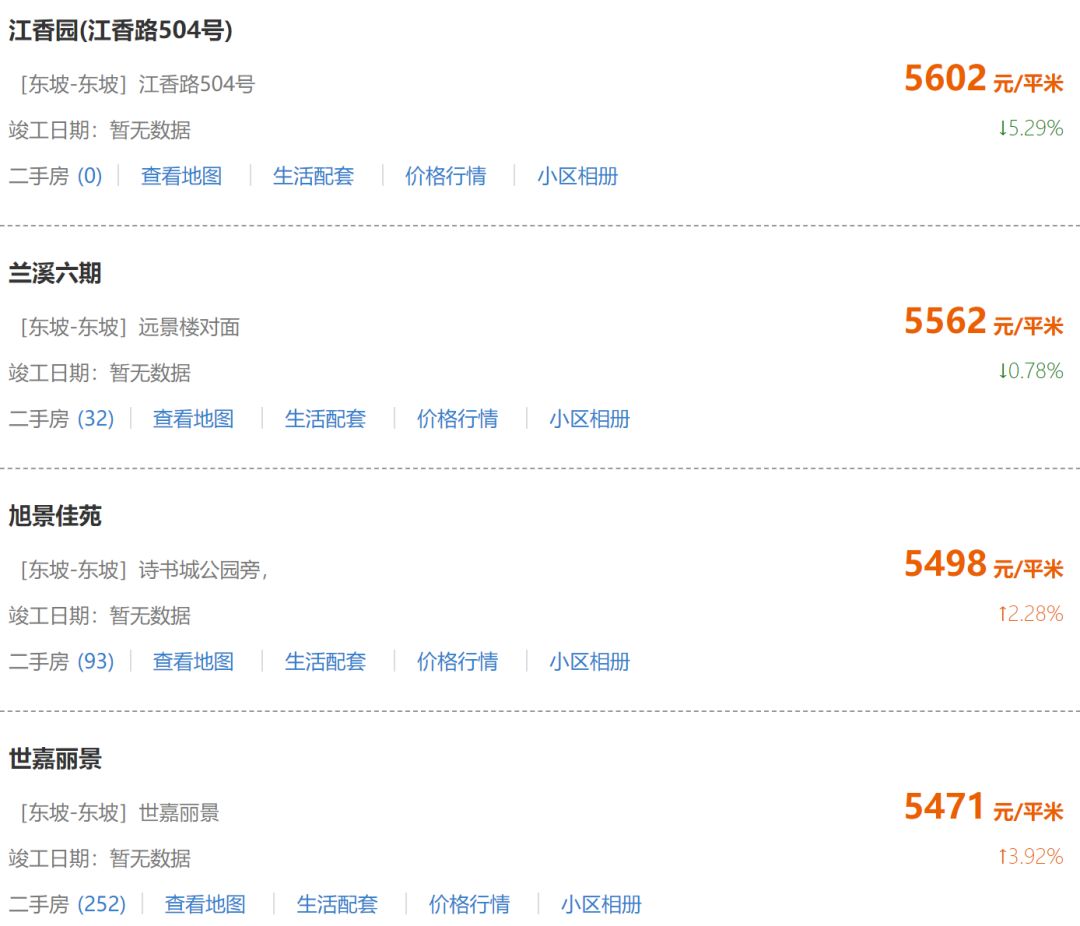Check 价格行情 for 兰溪六期

[x=457, y=418]
